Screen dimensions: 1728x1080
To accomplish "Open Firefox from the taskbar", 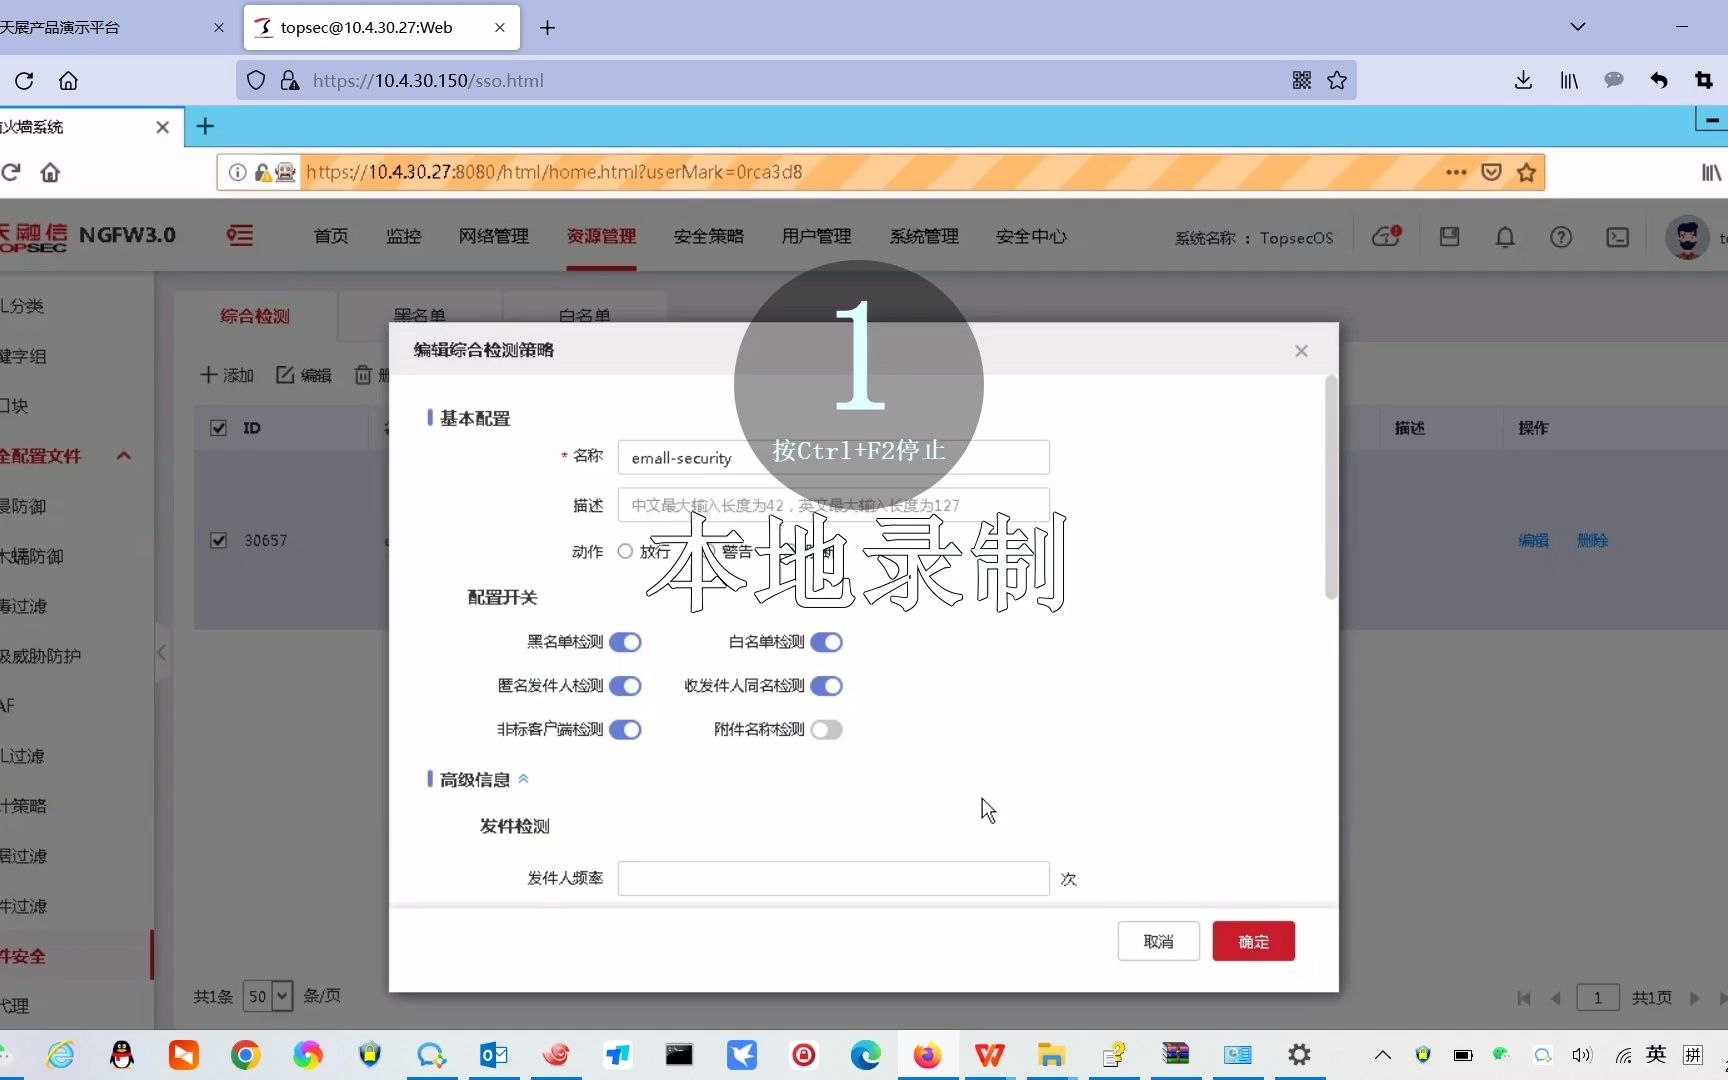I will [x=927, y=1055].
